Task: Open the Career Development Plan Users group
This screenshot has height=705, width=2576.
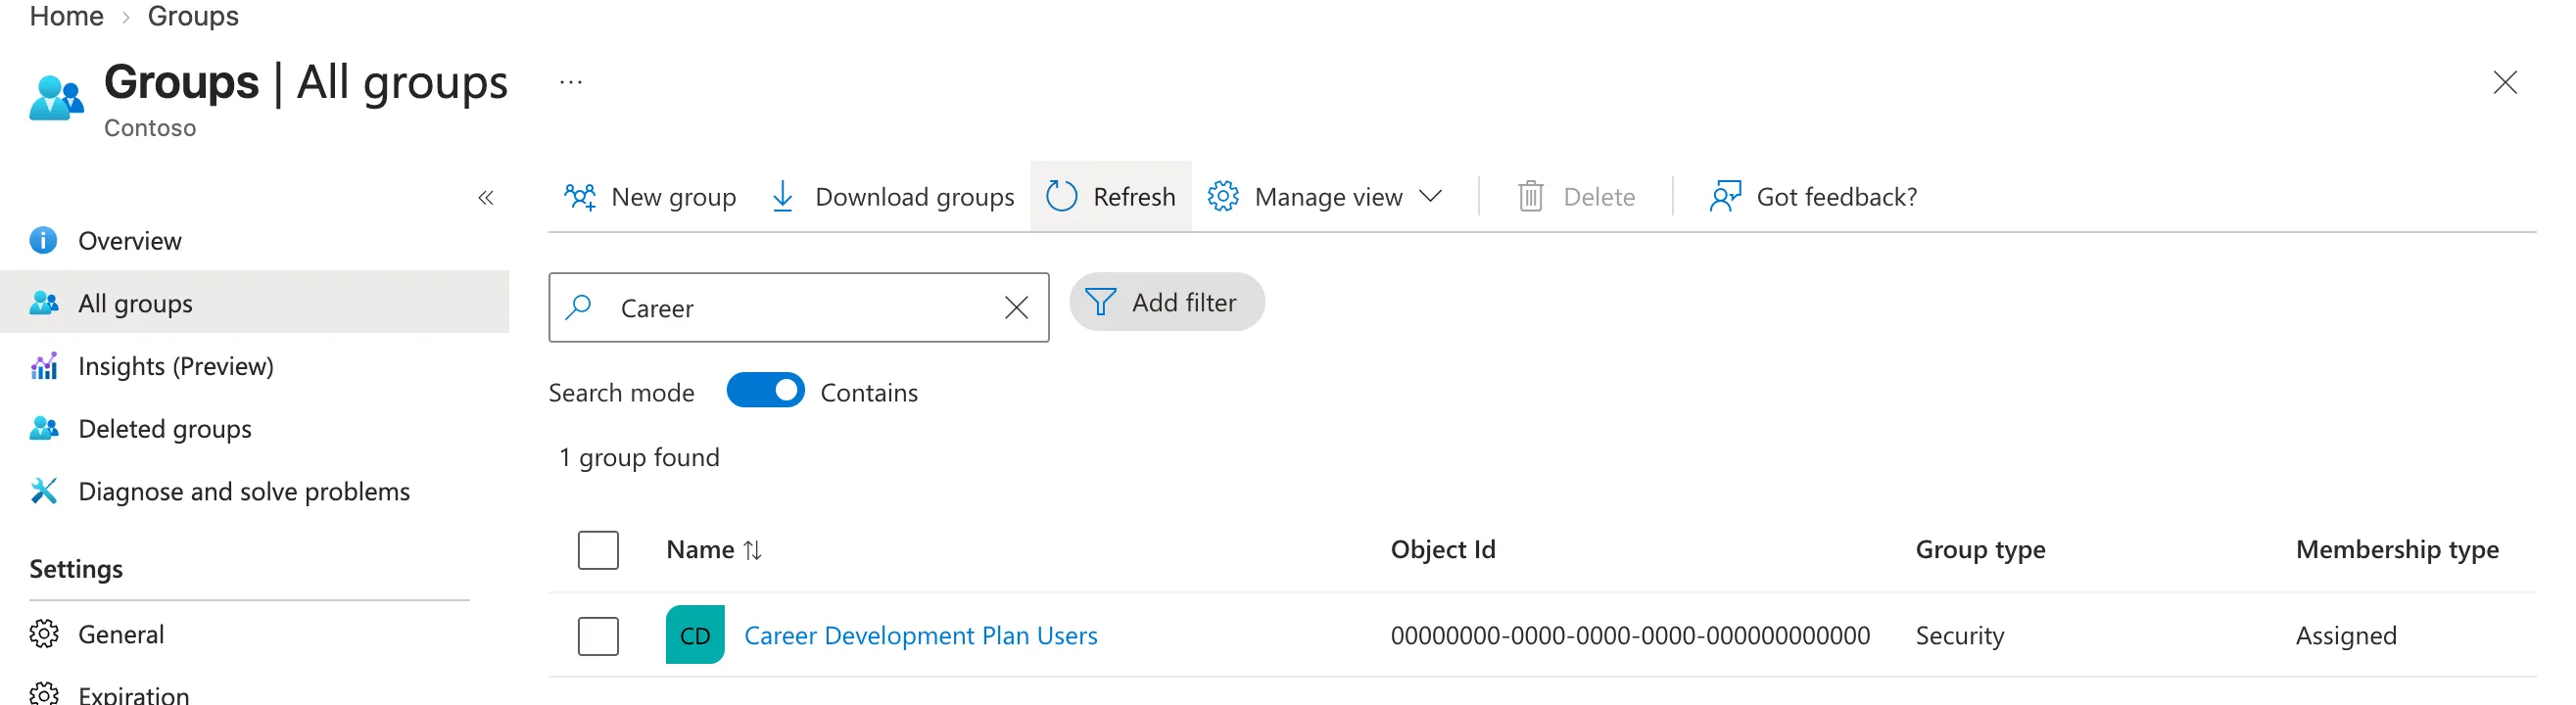Action: coord(921,636)
